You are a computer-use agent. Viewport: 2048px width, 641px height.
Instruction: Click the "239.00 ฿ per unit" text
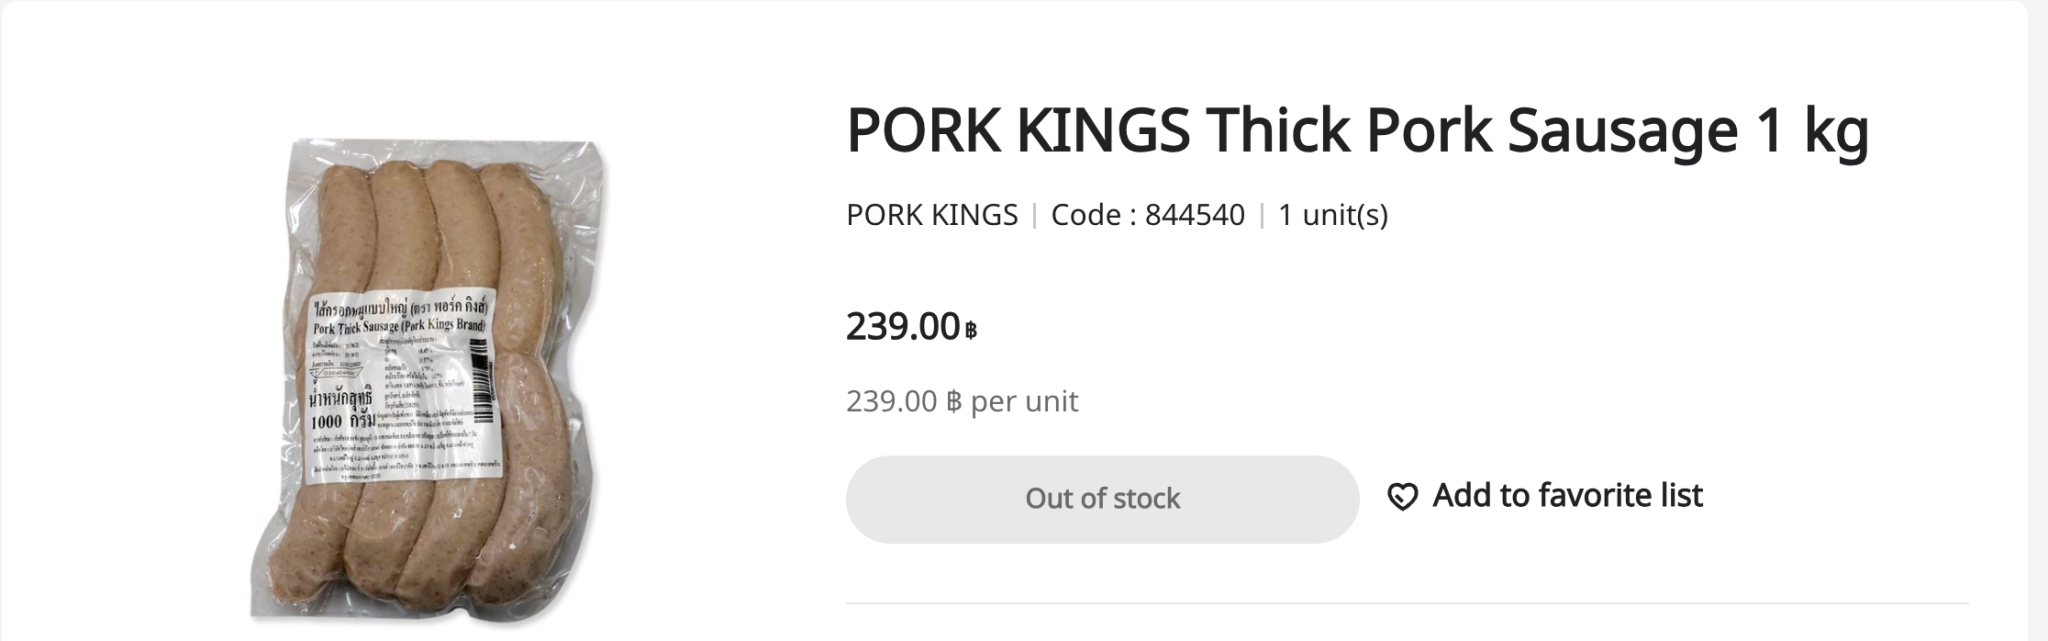[962, 401]
